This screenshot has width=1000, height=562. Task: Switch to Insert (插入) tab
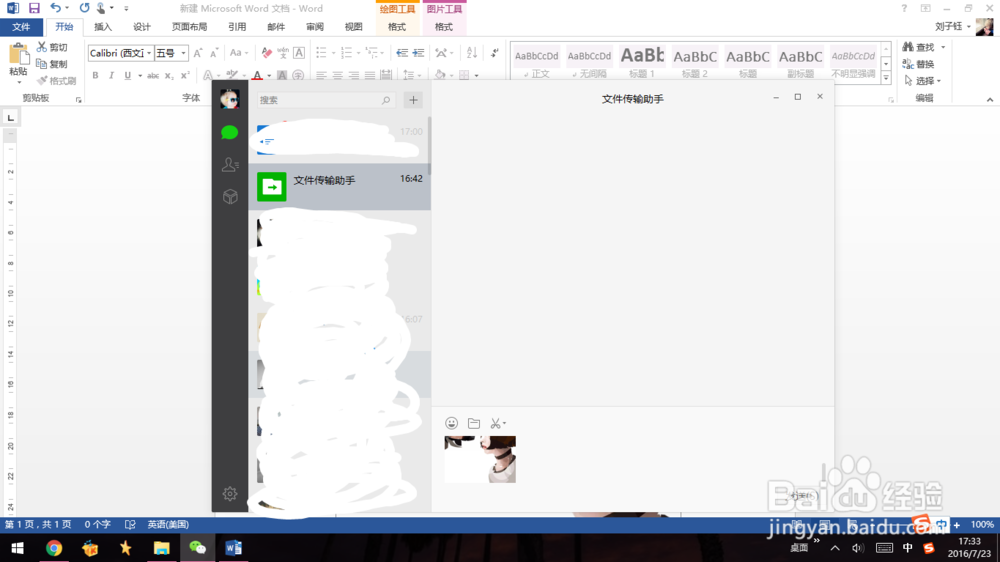pyautogui.click(x=103, y=27)
